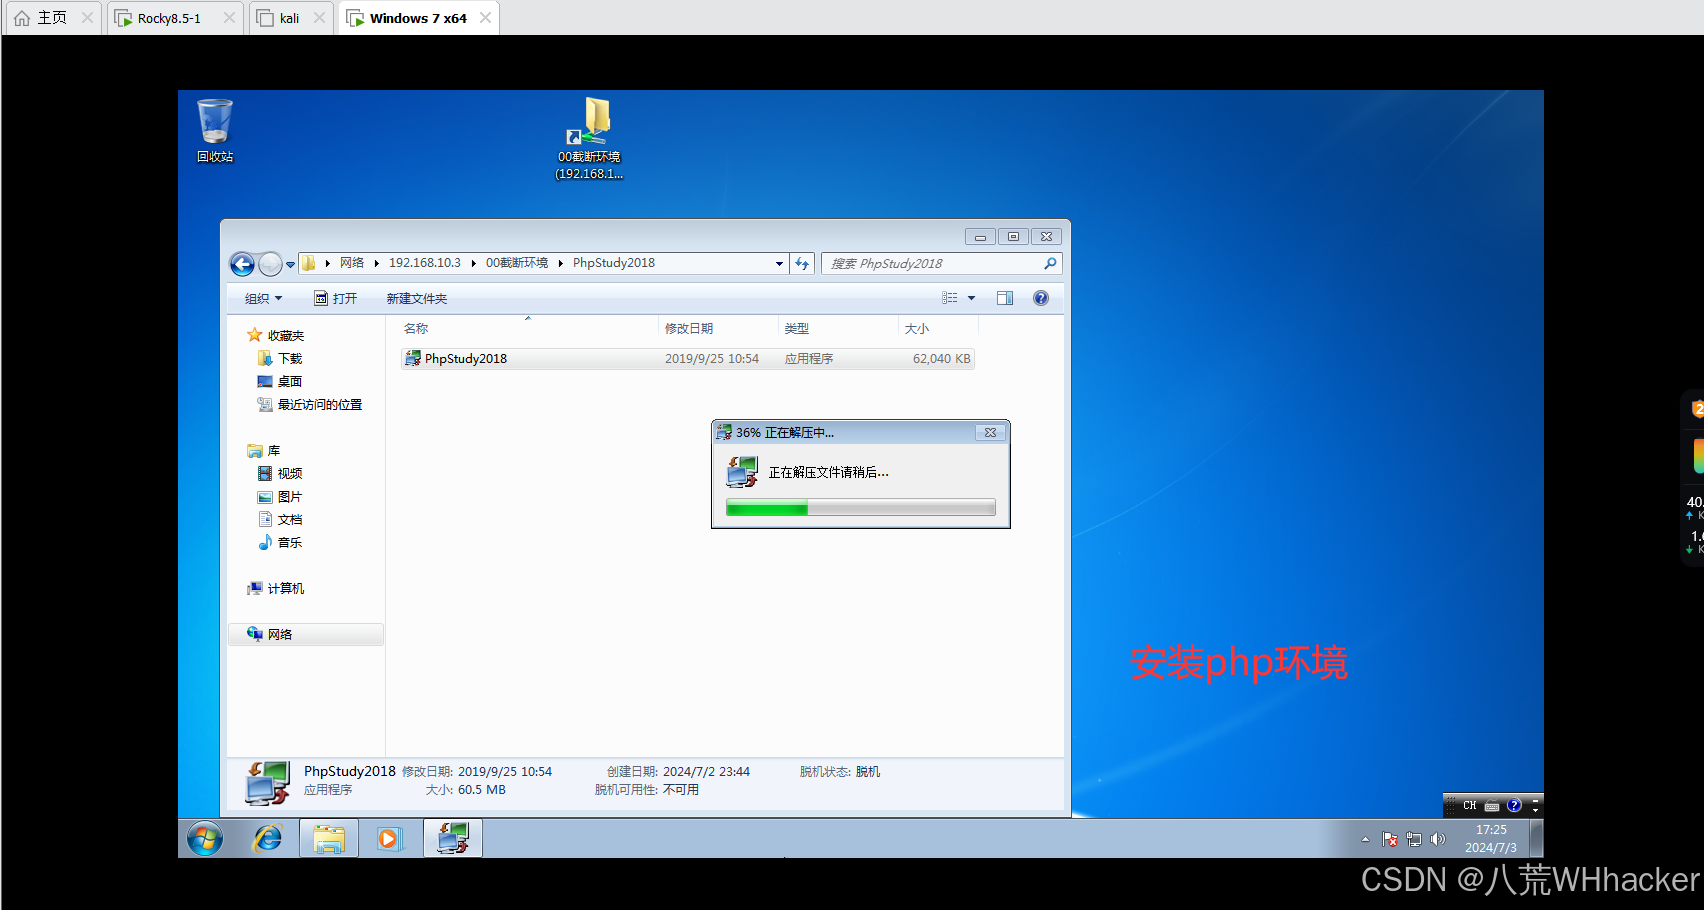Select 网络 in navigation pane

coord(306,635)
